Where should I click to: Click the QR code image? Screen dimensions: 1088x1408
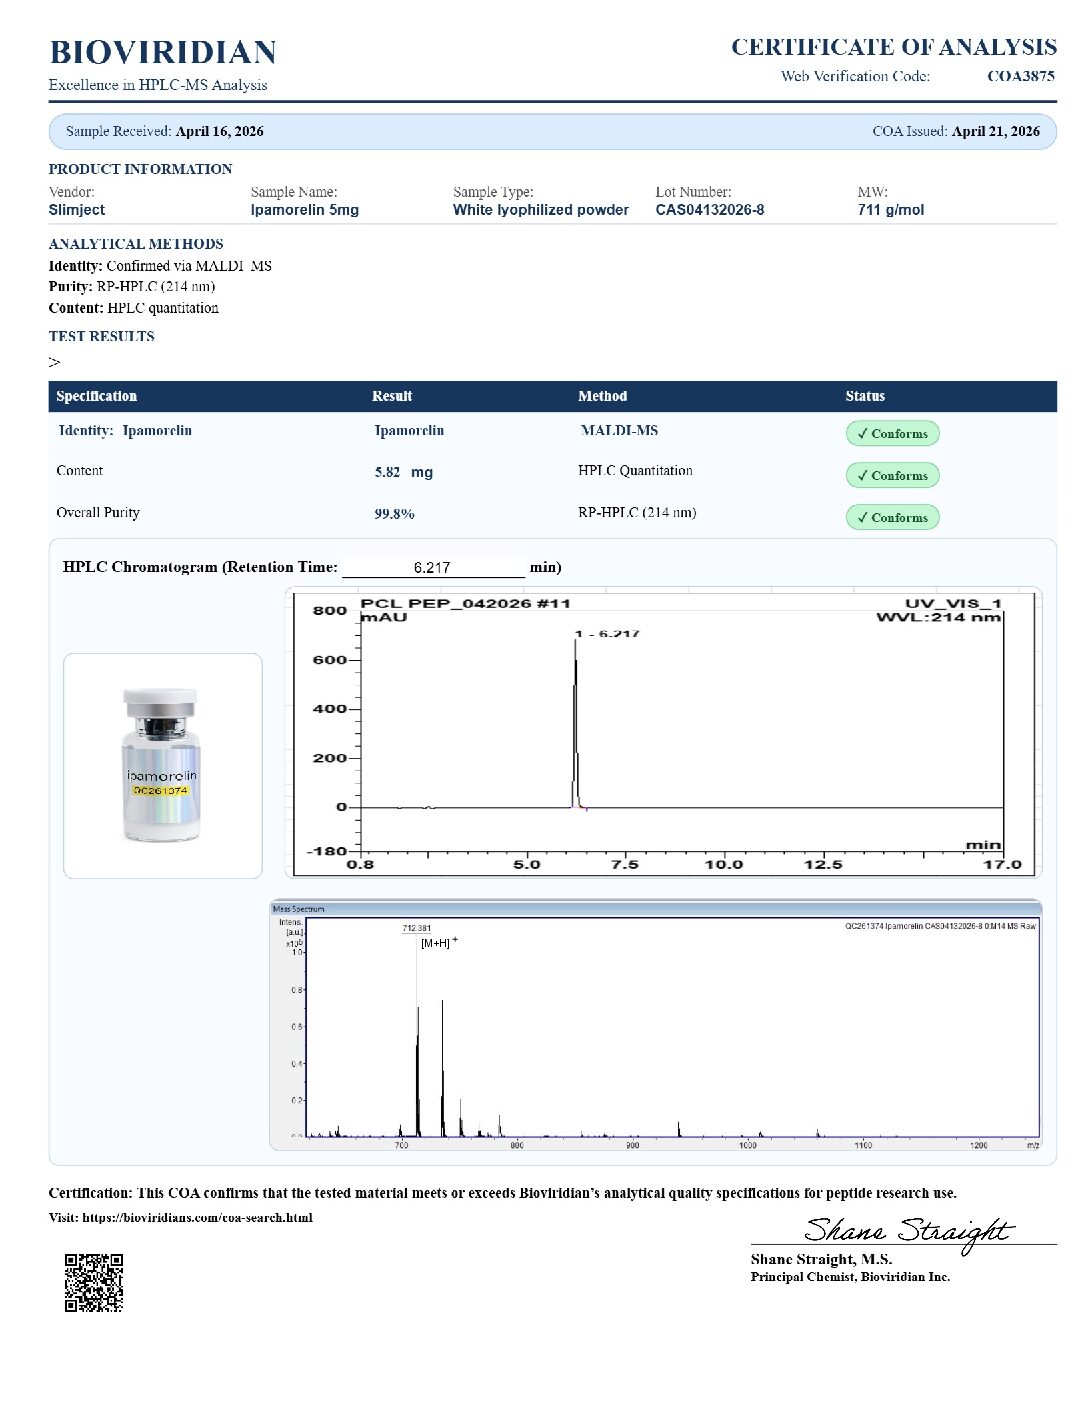coord(94,1282)
